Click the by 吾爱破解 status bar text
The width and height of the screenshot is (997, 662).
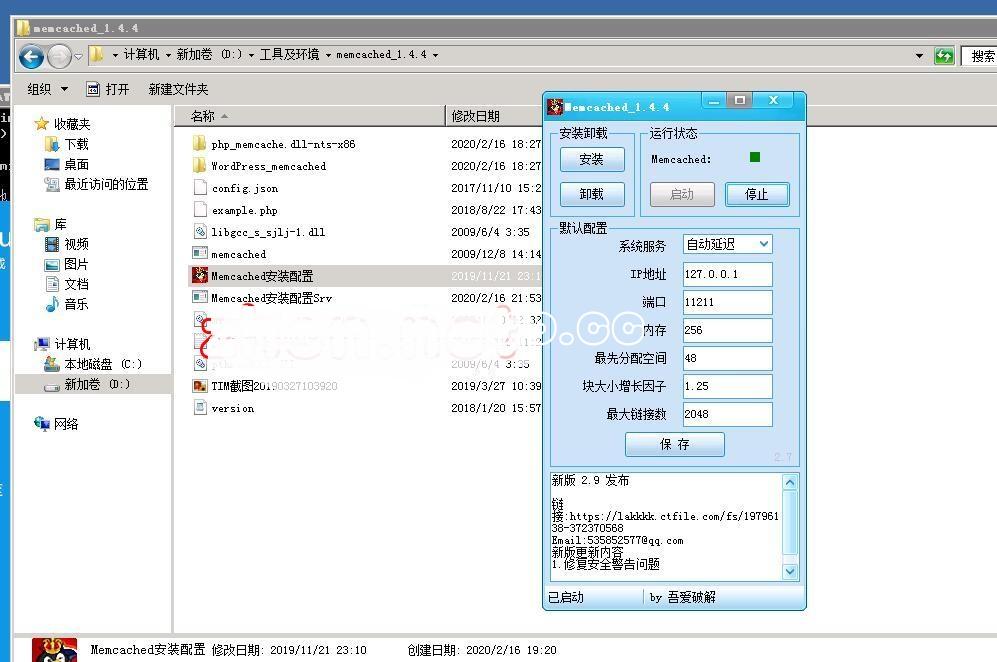tap(682, 597)
